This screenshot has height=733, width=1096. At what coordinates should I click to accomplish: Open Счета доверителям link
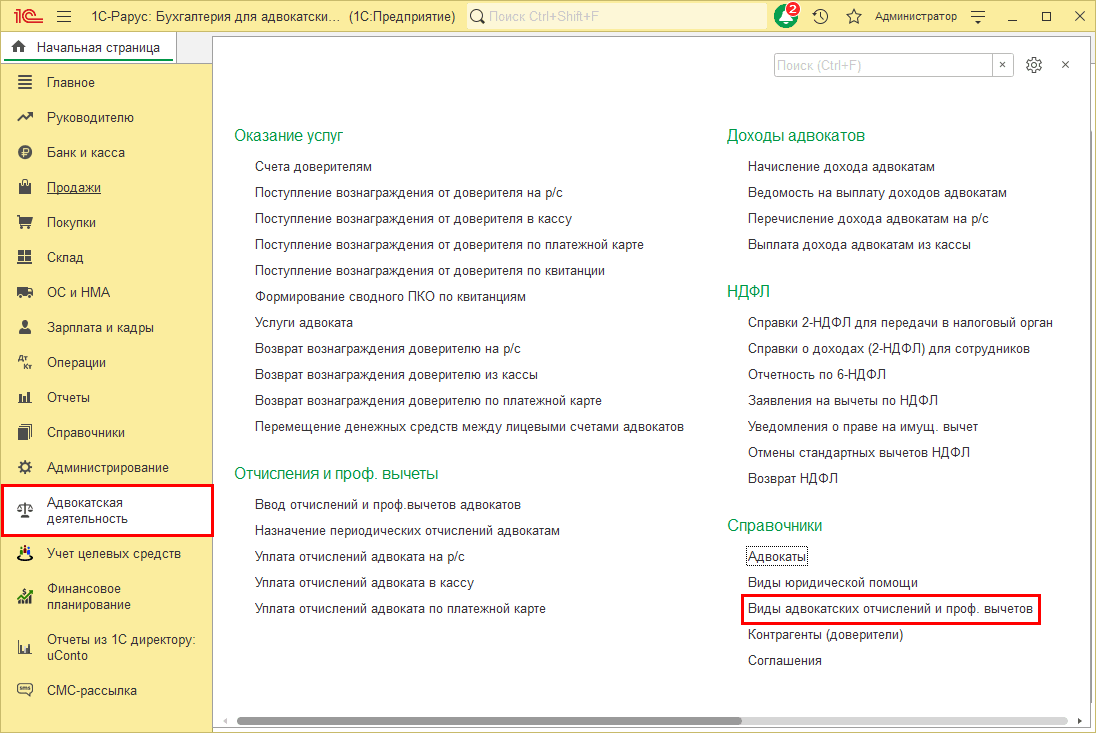(x=313, y=167)
